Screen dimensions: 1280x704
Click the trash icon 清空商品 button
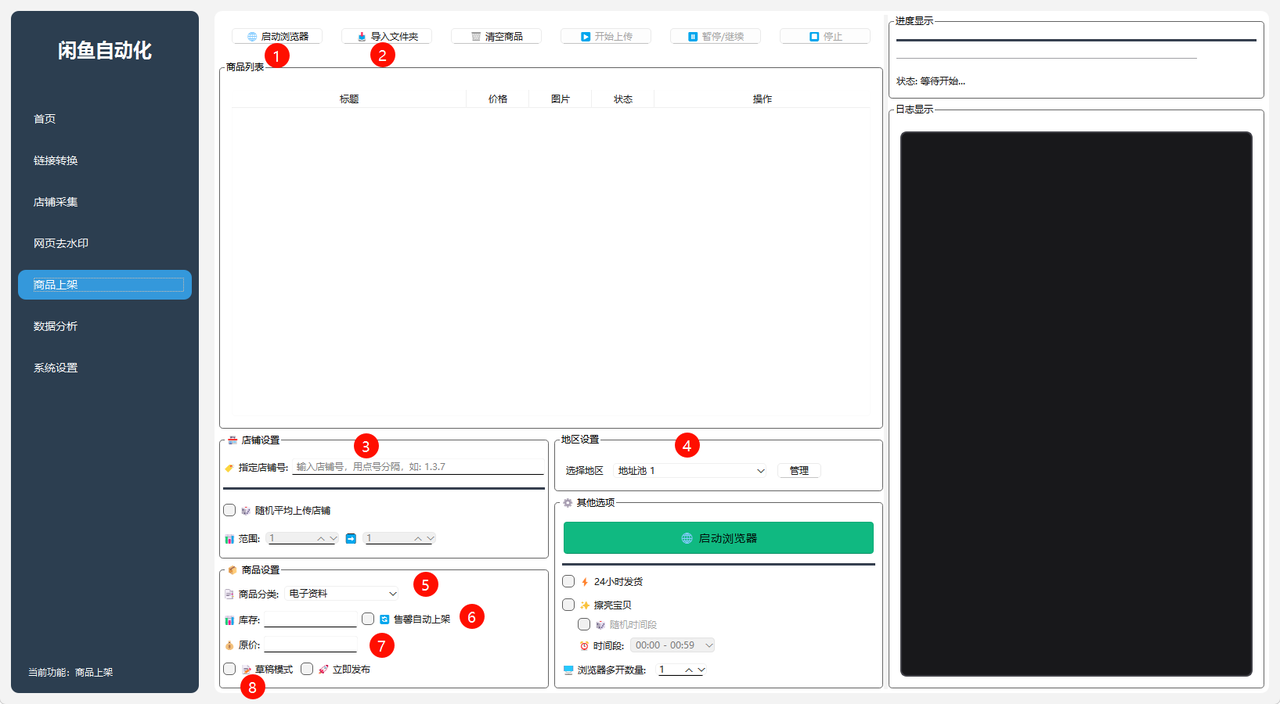click(496, 36)
